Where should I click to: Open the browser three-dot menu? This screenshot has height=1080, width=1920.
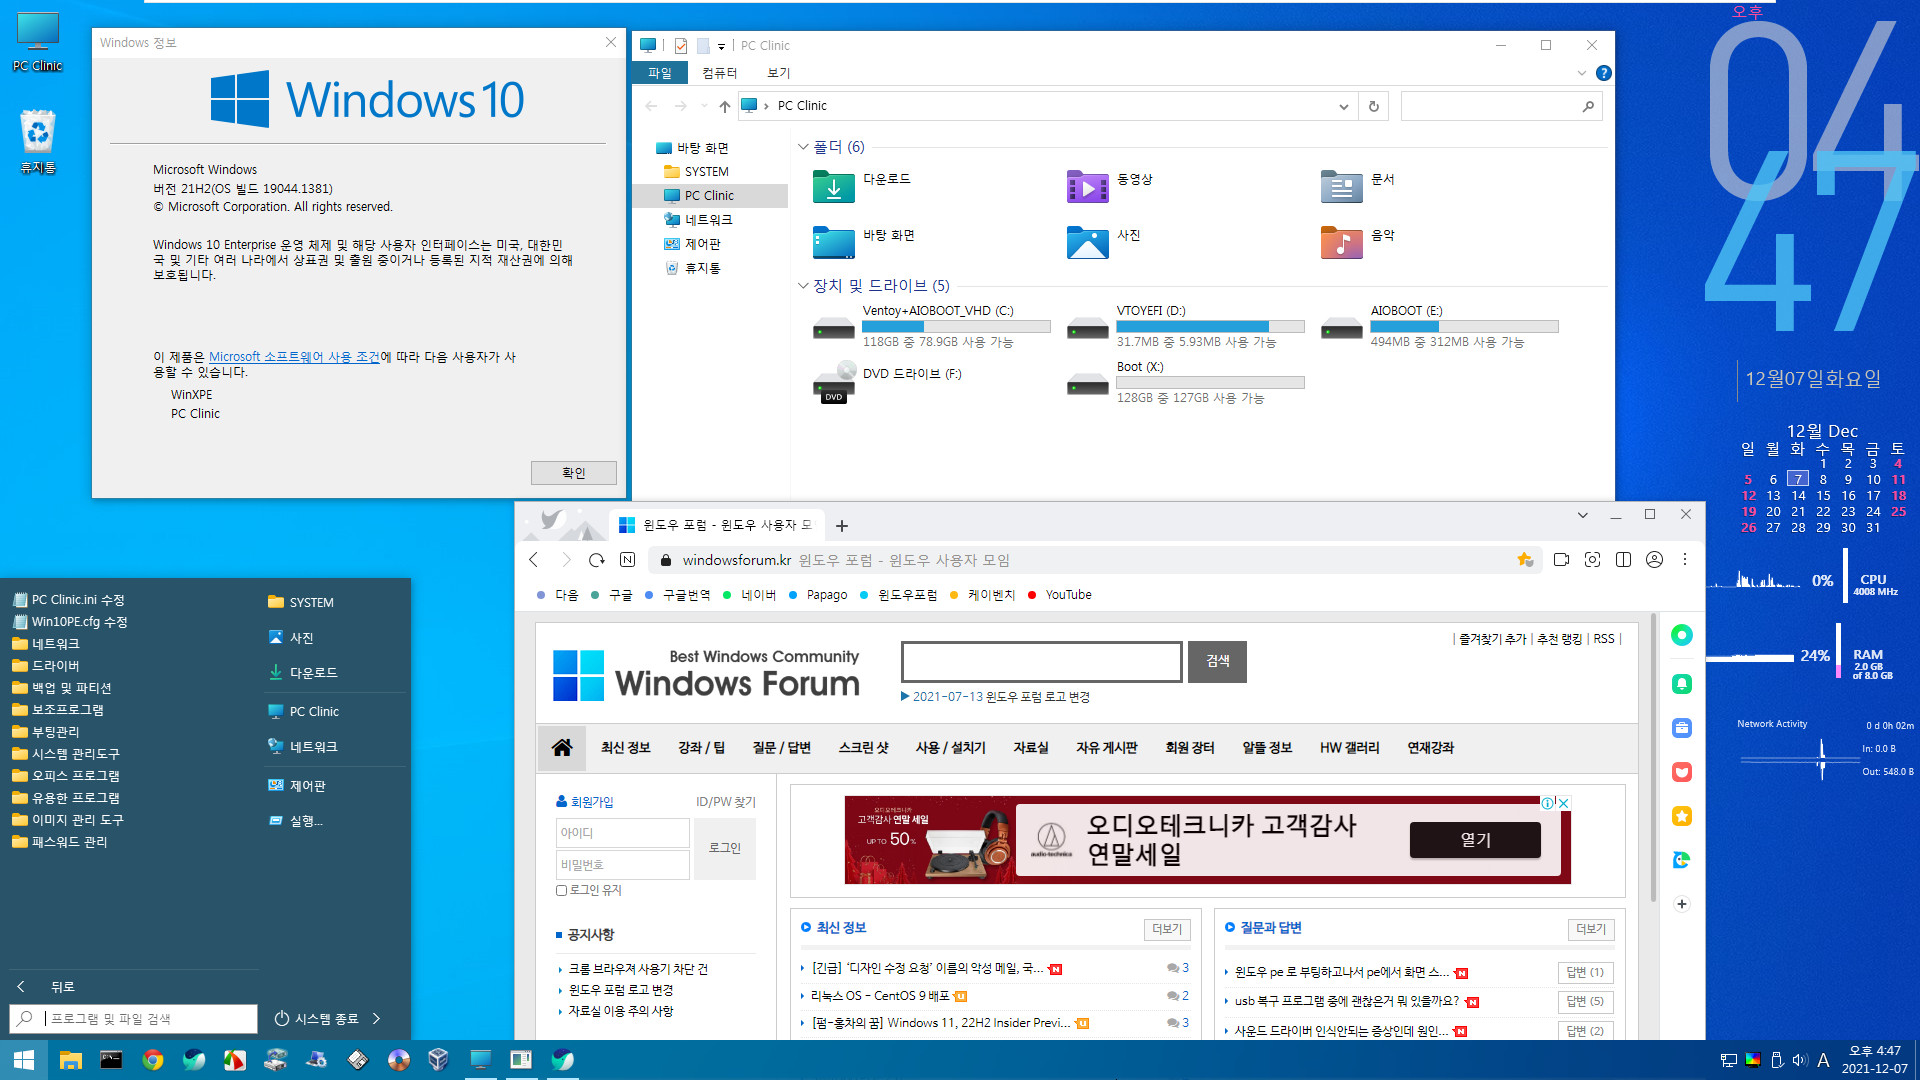click(x=1685, y=560)
